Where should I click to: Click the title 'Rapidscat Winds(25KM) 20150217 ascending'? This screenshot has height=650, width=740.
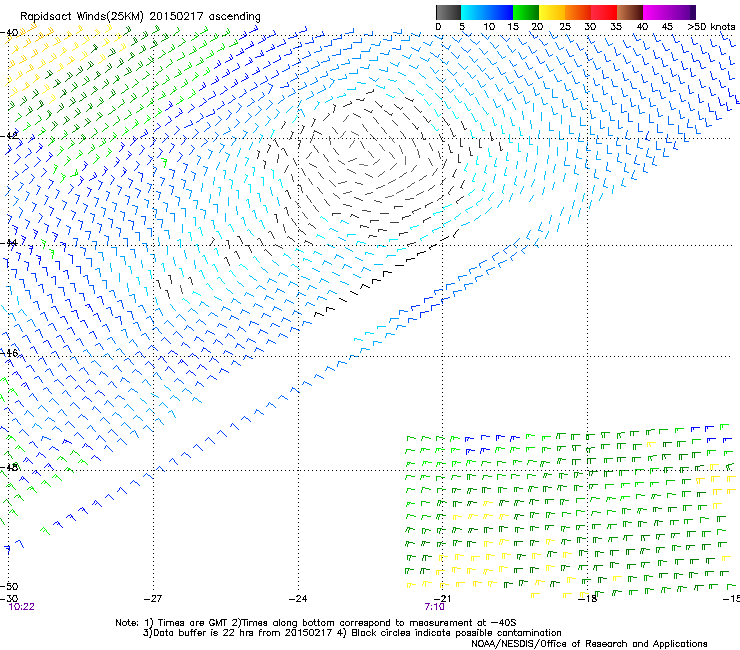140,17
